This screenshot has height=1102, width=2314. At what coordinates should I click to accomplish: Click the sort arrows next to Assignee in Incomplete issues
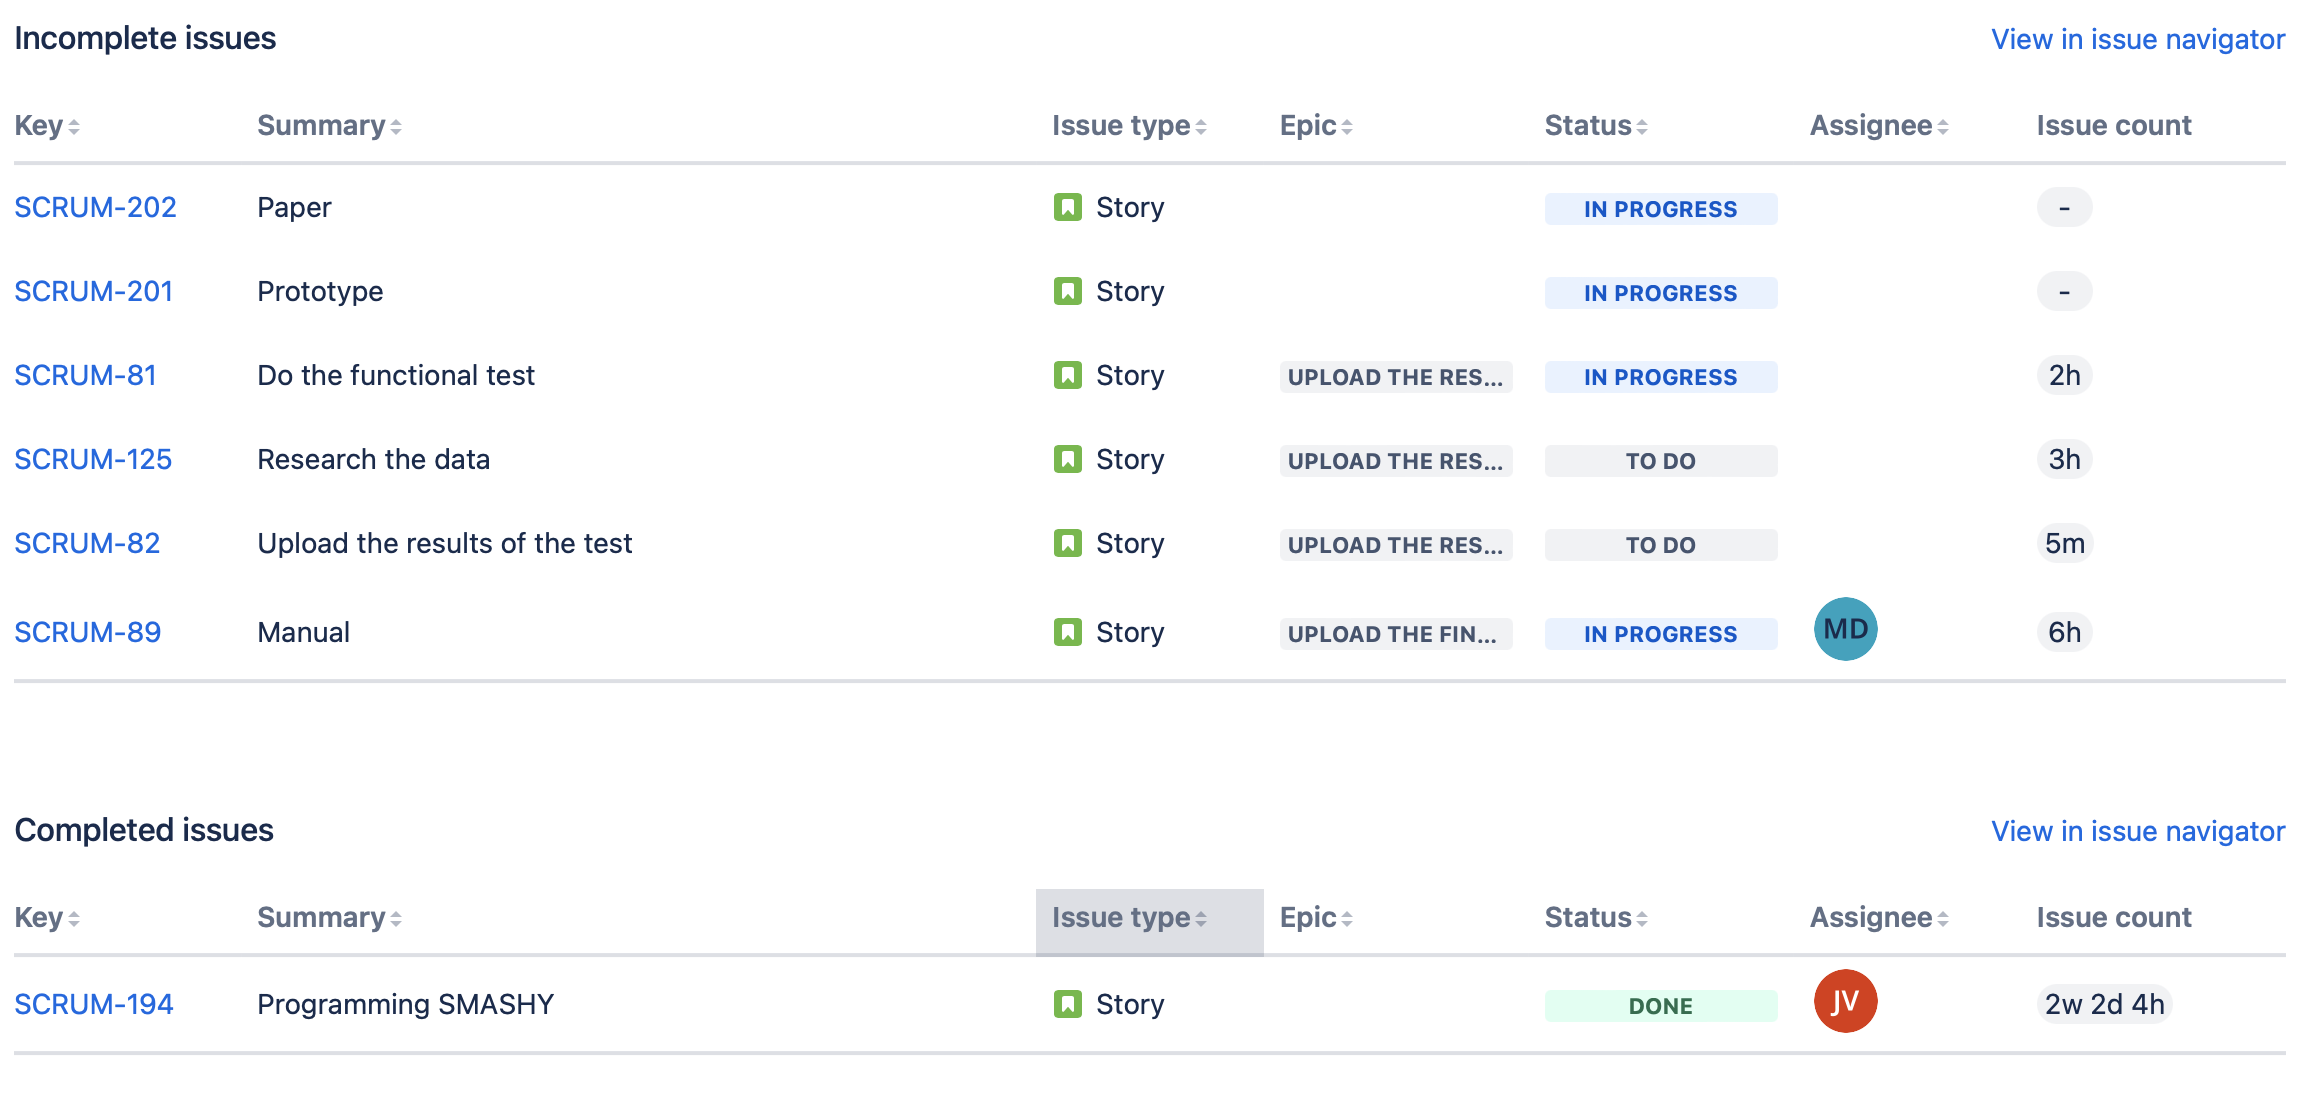[x=1942, y=127]
